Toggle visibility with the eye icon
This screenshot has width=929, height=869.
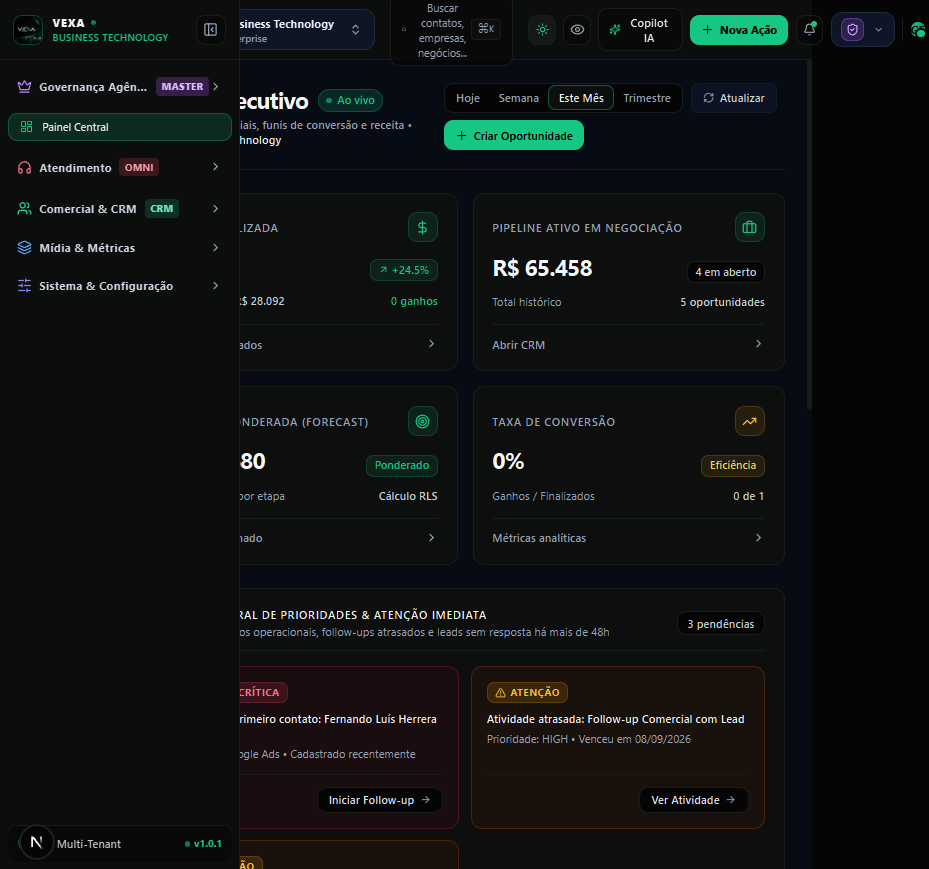click(577, 30)
